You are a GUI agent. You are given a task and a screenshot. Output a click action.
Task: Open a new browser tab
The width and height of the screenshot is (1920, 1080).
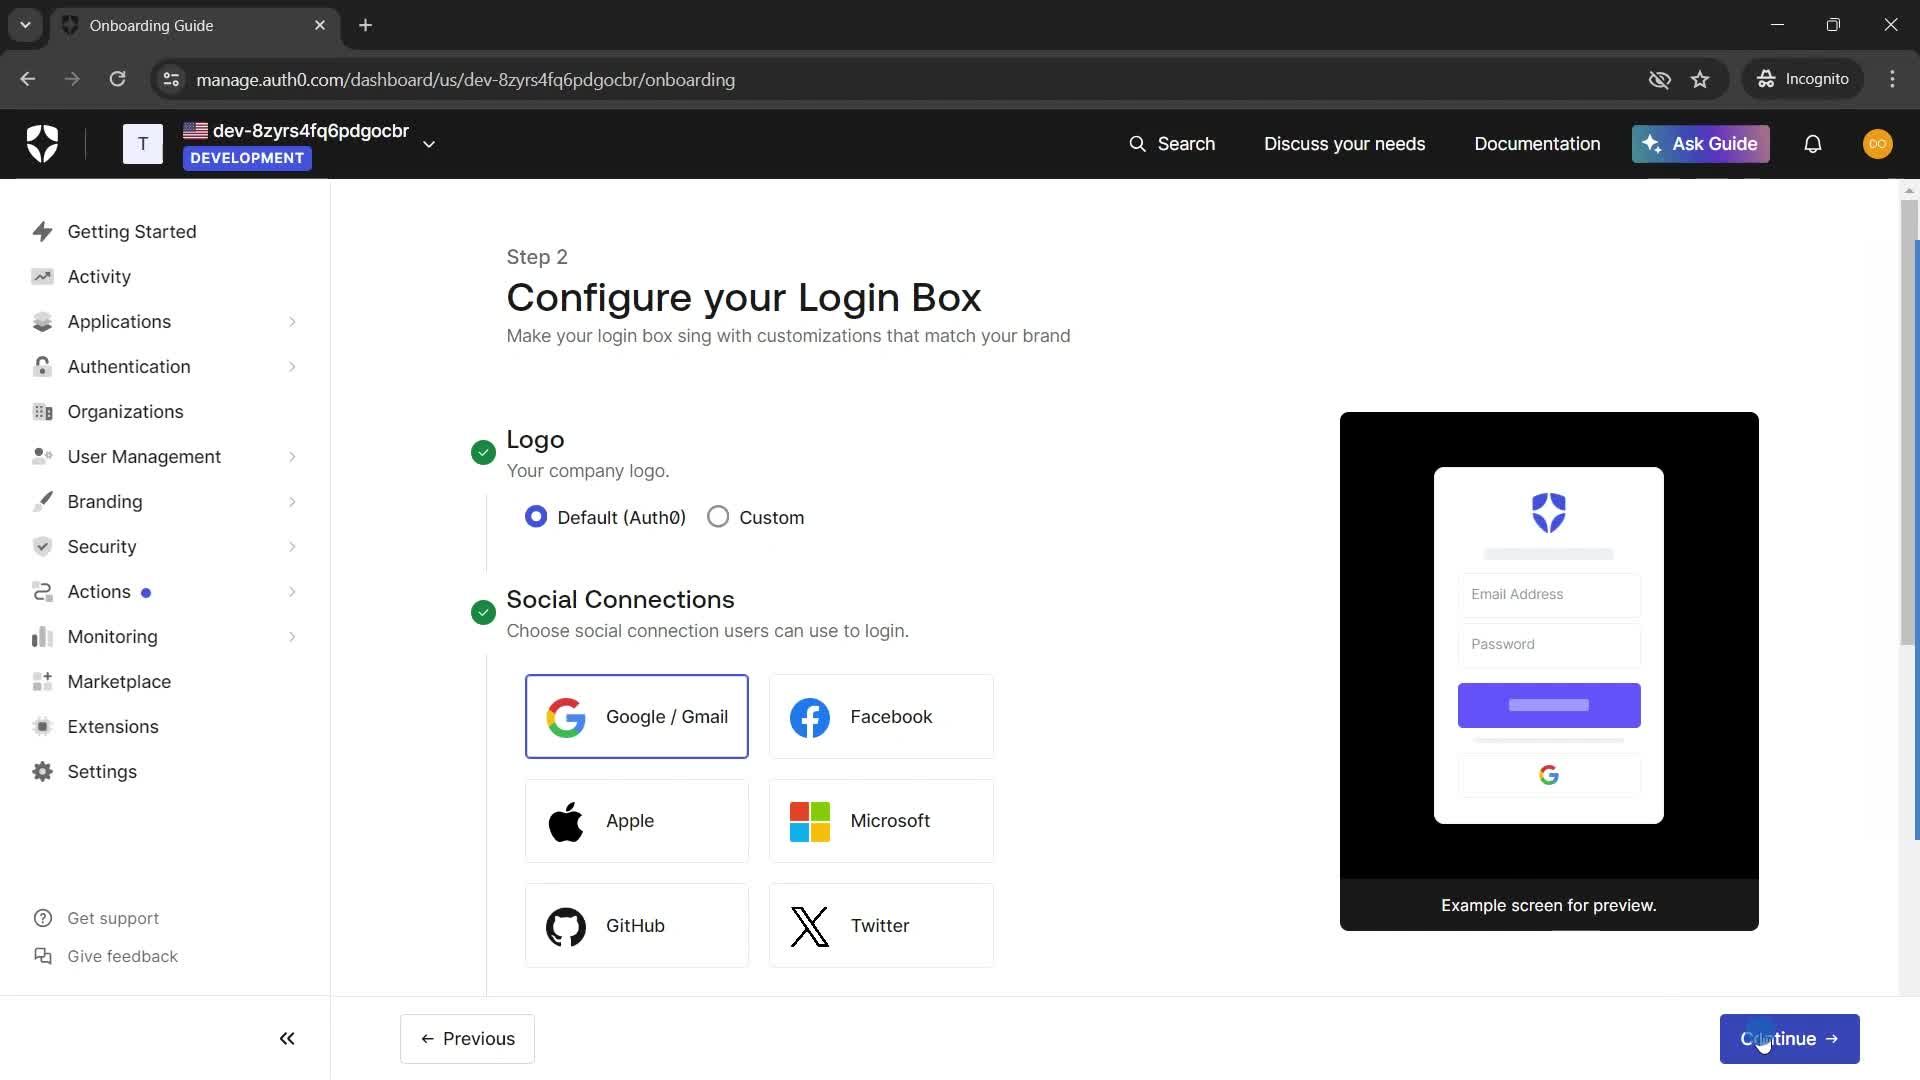pyautogui.click(x=366, y=25)
